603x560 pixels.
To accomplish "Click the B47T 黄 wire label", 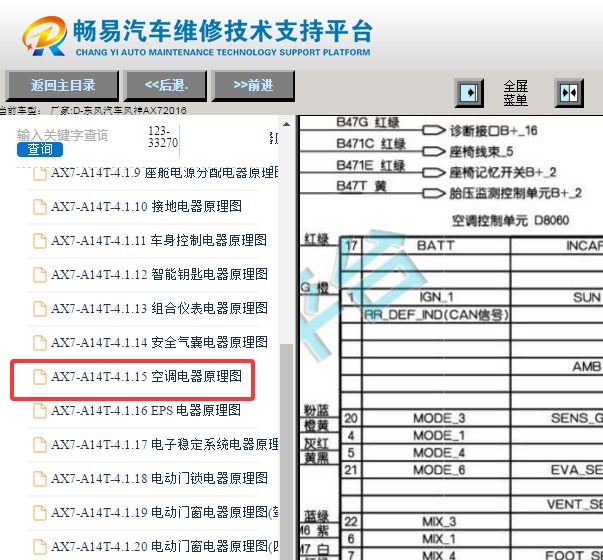I will [x=361, y=186].
